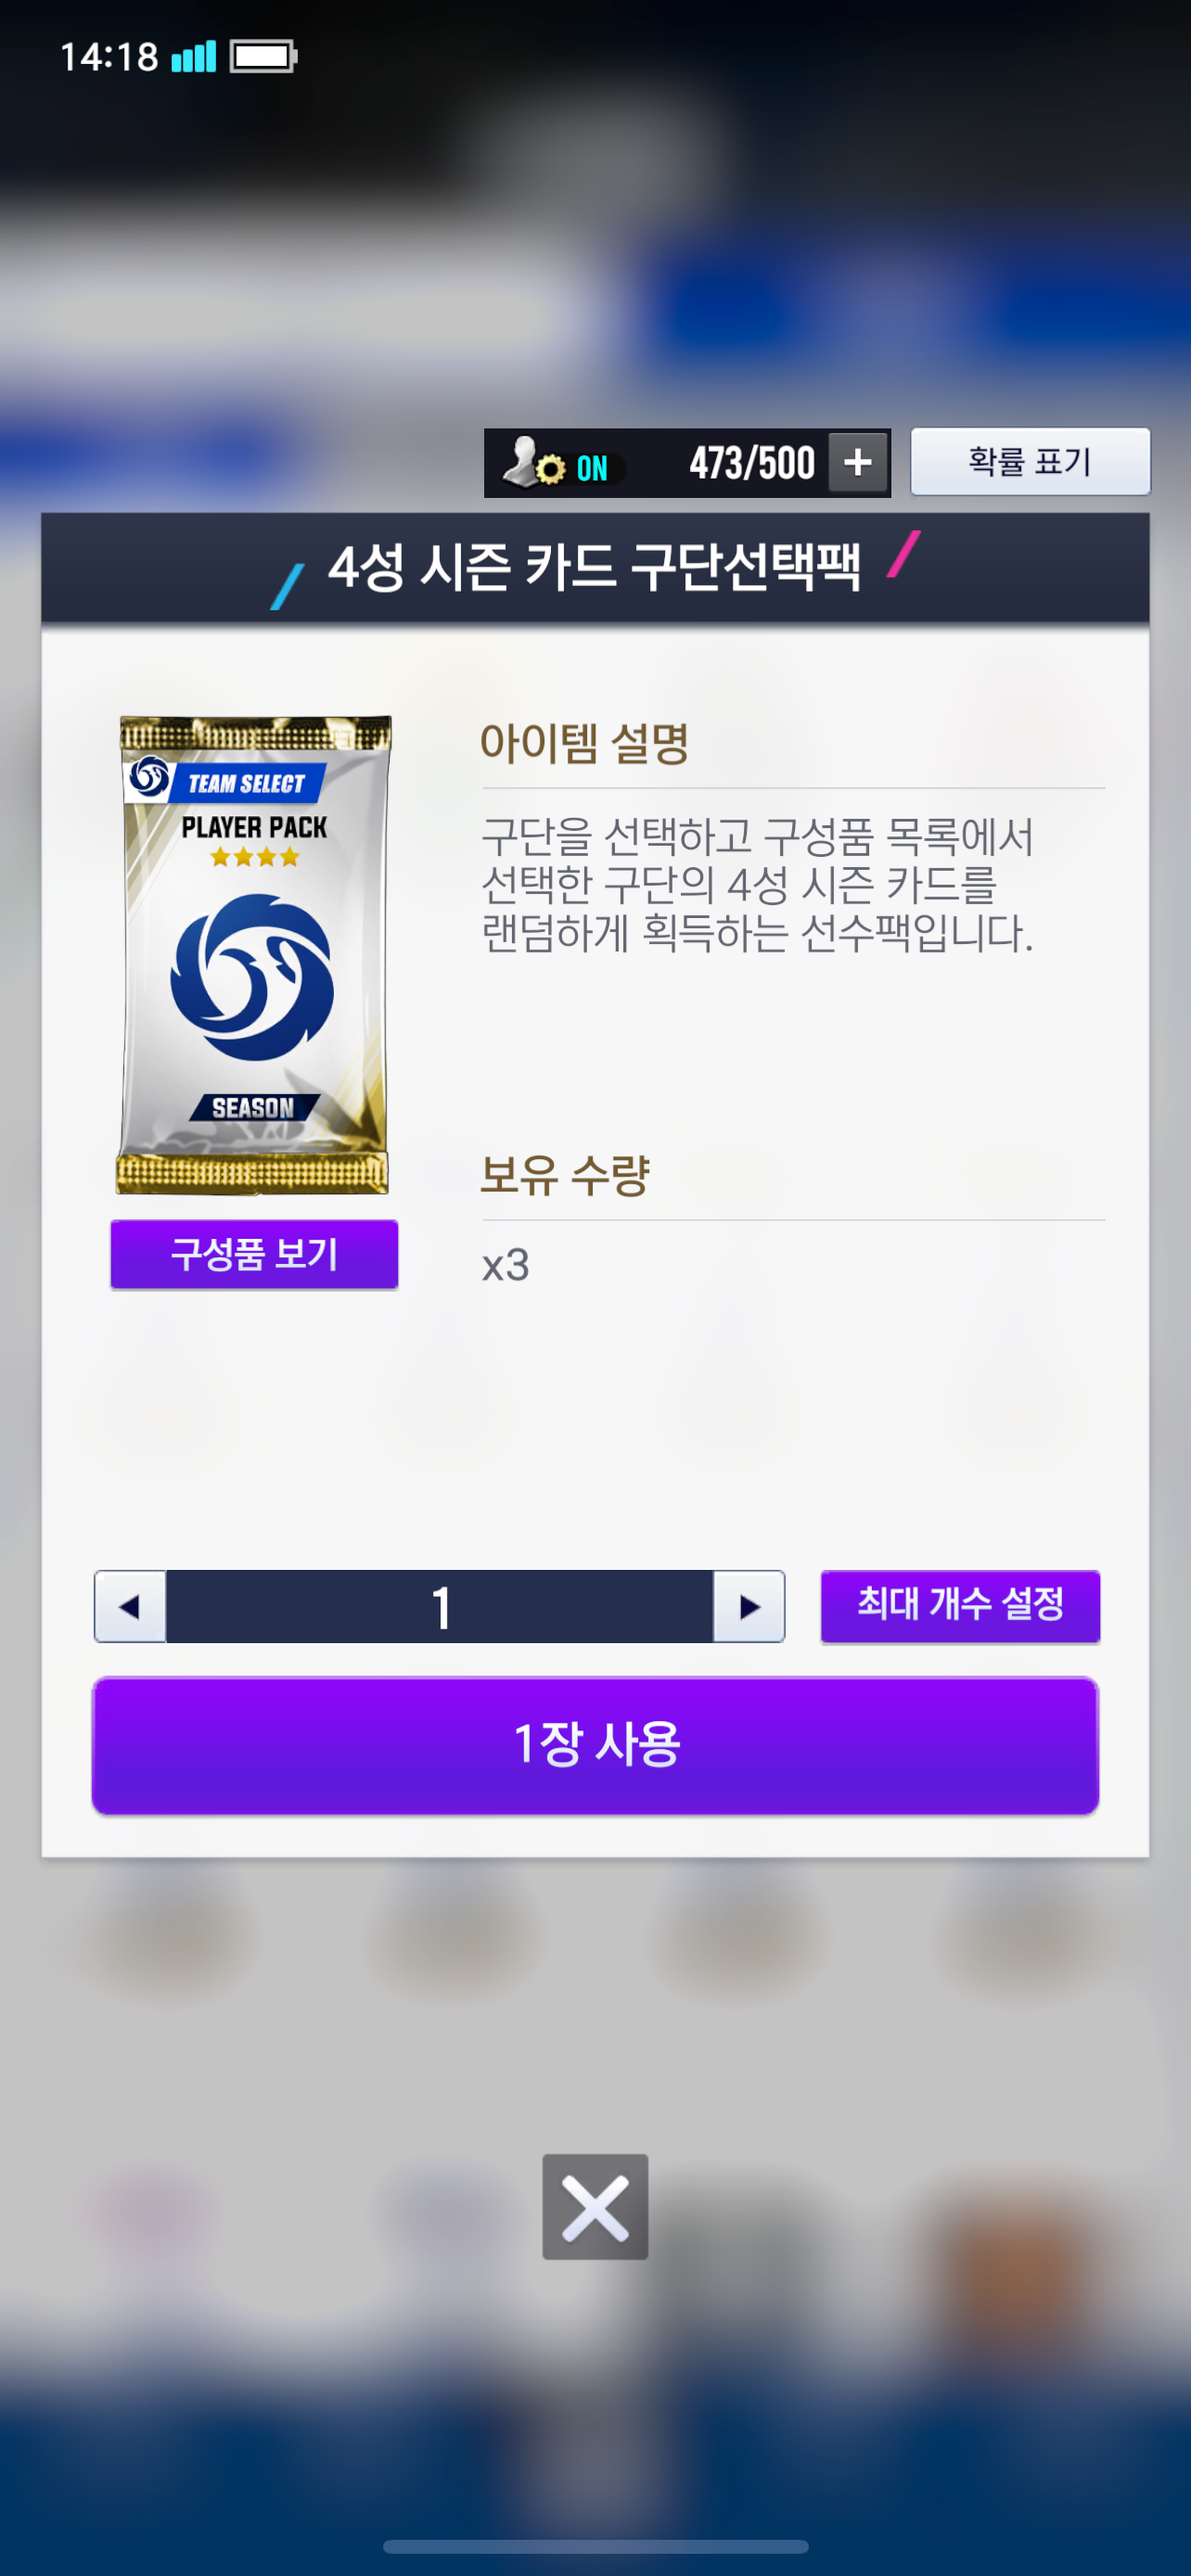Tap the 473/500 roster capacity counter
This screenshot has height=2576, width=1191.
[x=752, y=463]
